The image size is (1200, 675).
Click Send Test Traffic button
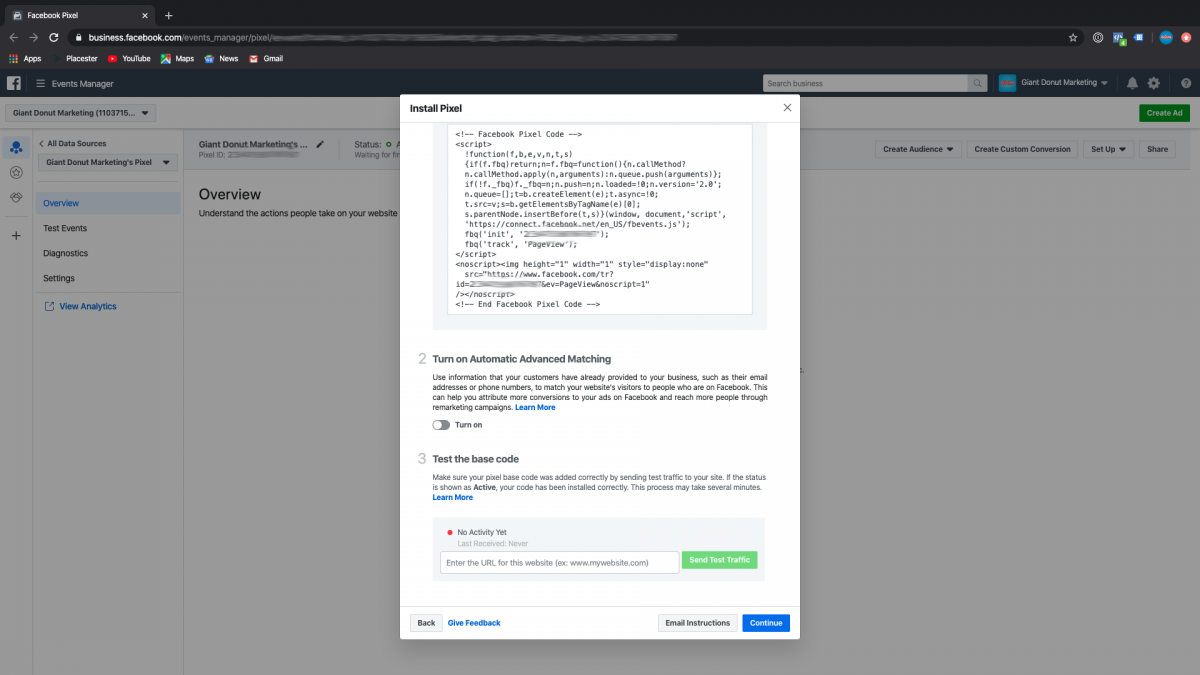point(719,560)
